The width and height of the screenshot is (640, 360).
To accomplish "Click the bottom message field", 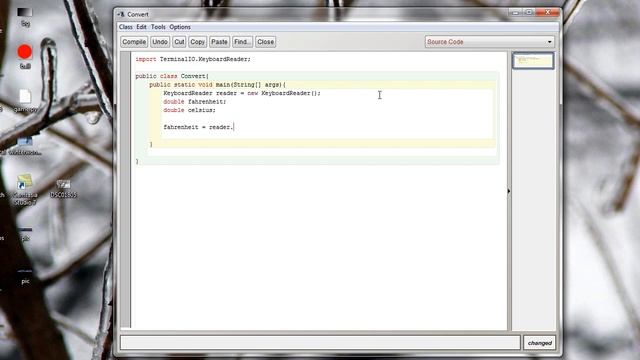I will (x=320, y=342).
